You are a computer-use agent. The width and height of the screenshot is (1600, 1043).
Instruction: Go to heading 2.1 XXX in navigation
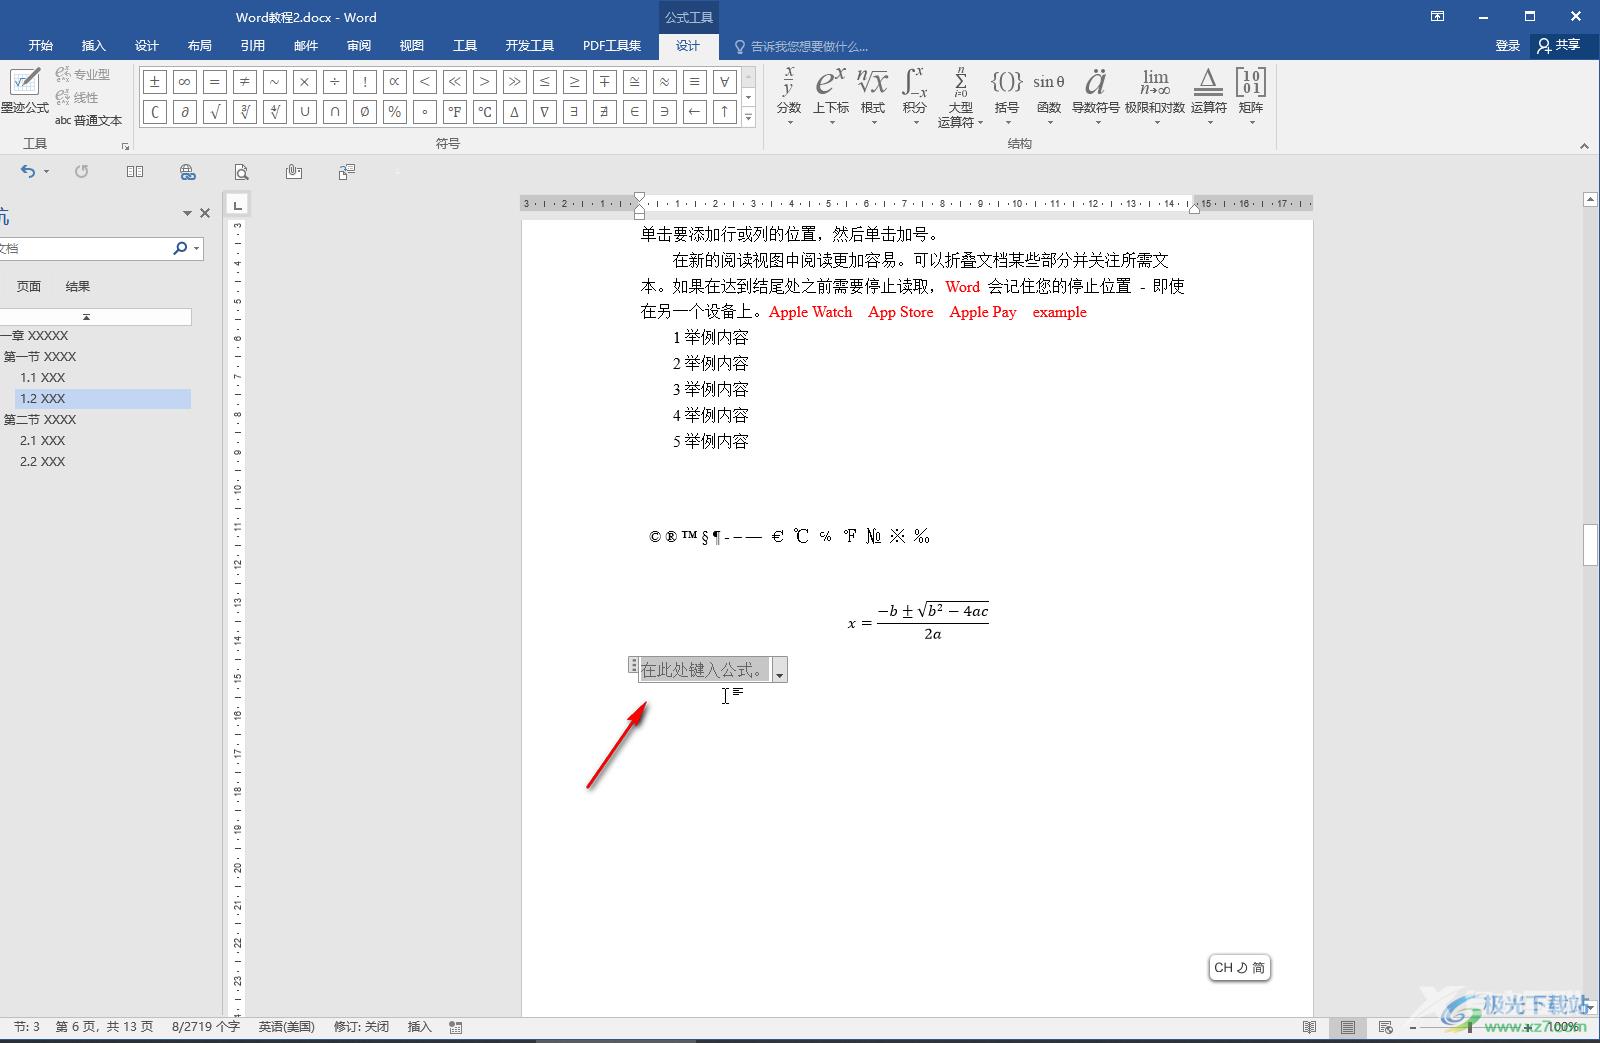[43, 440]
